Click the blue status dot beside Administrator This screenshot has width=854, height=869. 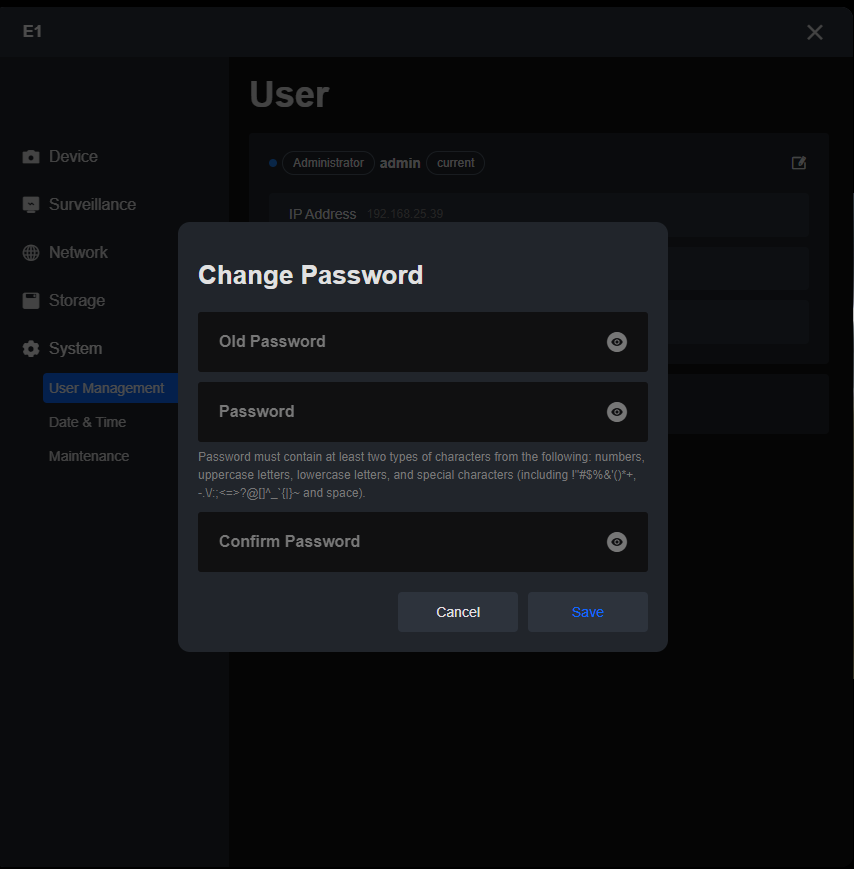coord(273,163)
